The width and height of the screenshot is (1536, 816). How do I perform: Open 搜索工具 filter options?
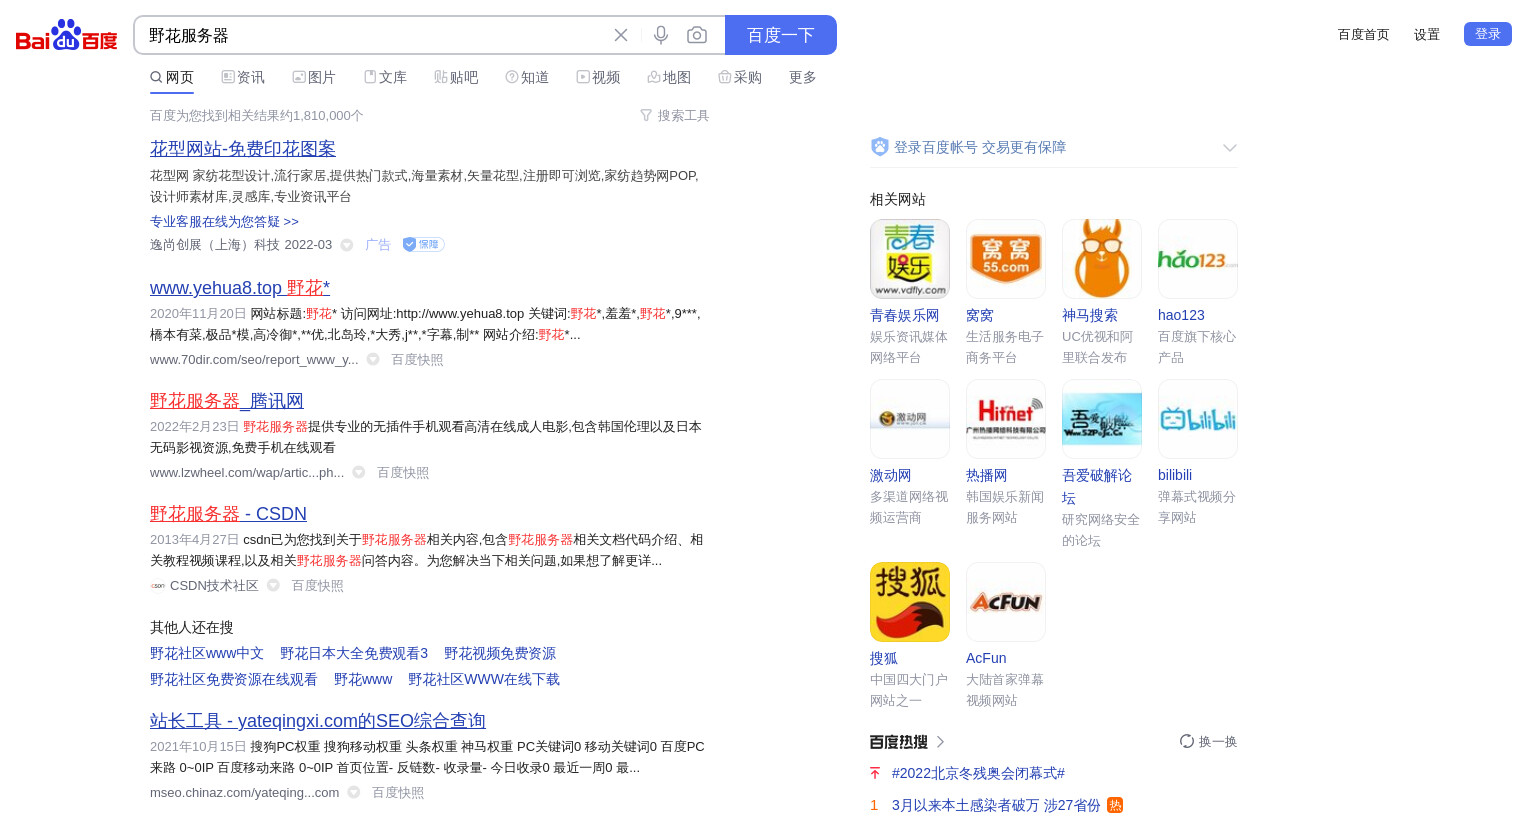(675, 115)
